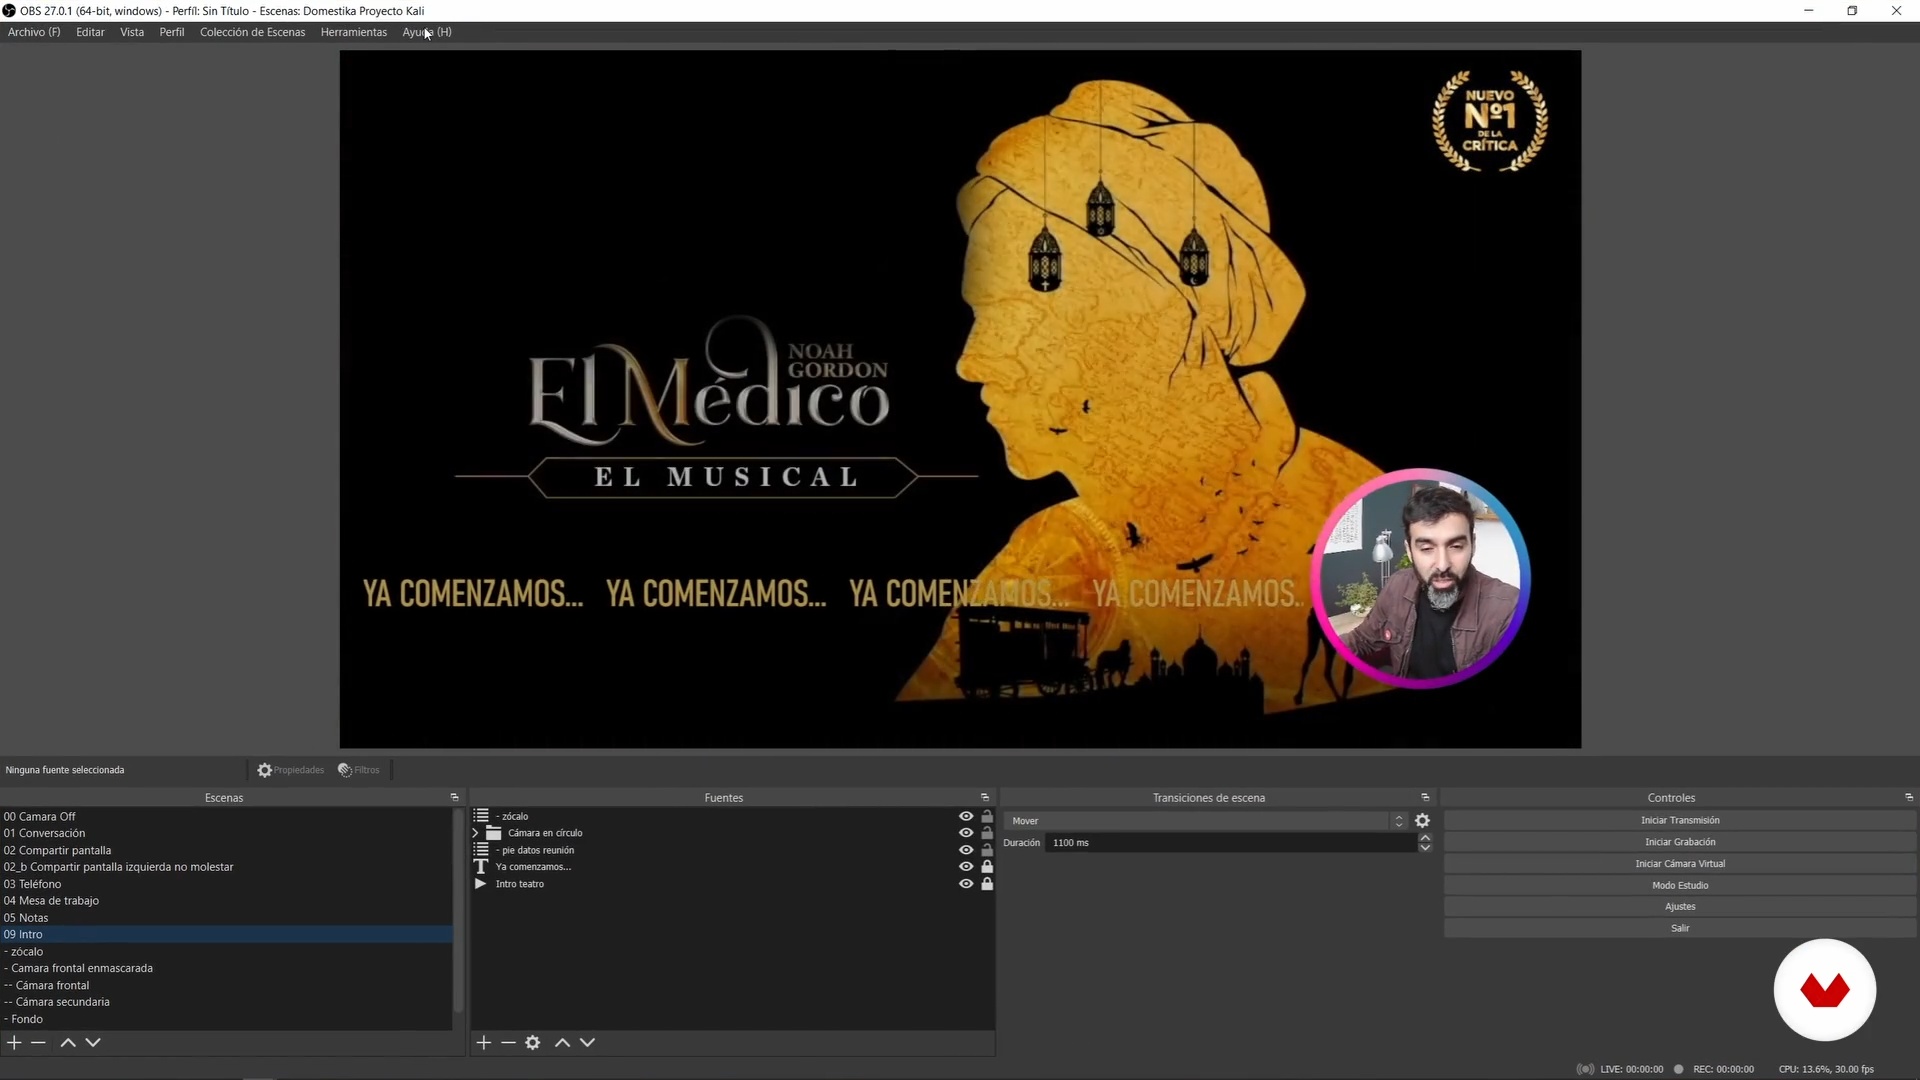Open the Archivo menu
The height and width of the screenshot is (1080, 1920).
coord(34,32)
